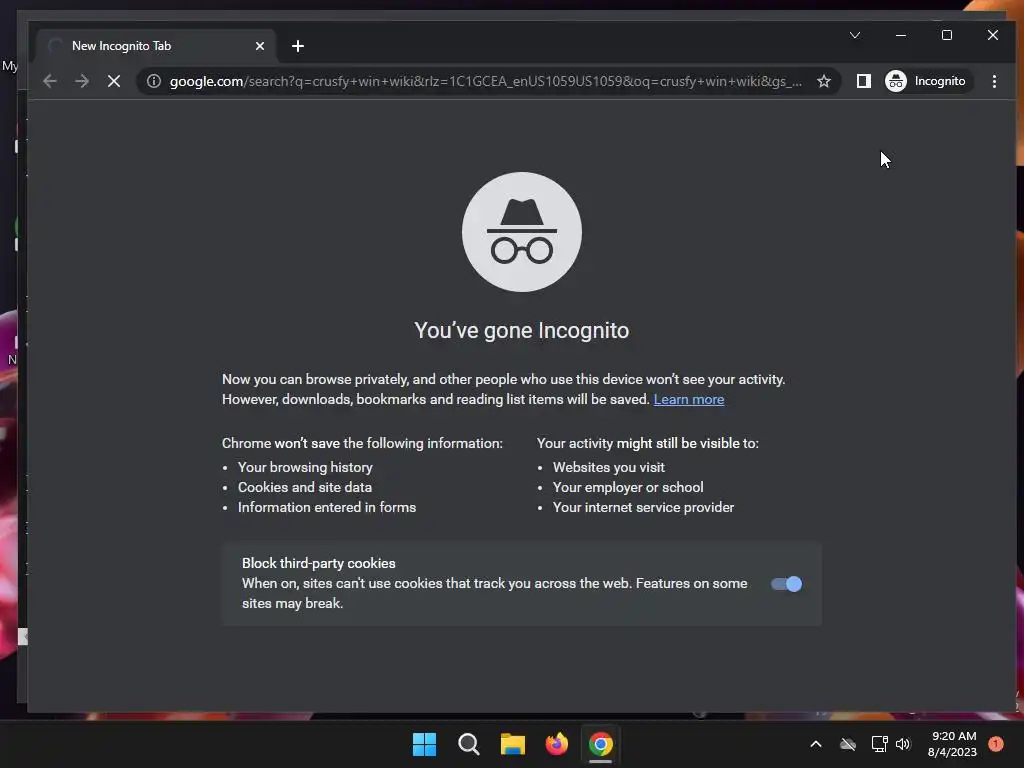Image resolution: width=1024 pixels, height=768 pixels.
Task: Click the 'You've gone Incognito' heading
Action: pos(522,330)
